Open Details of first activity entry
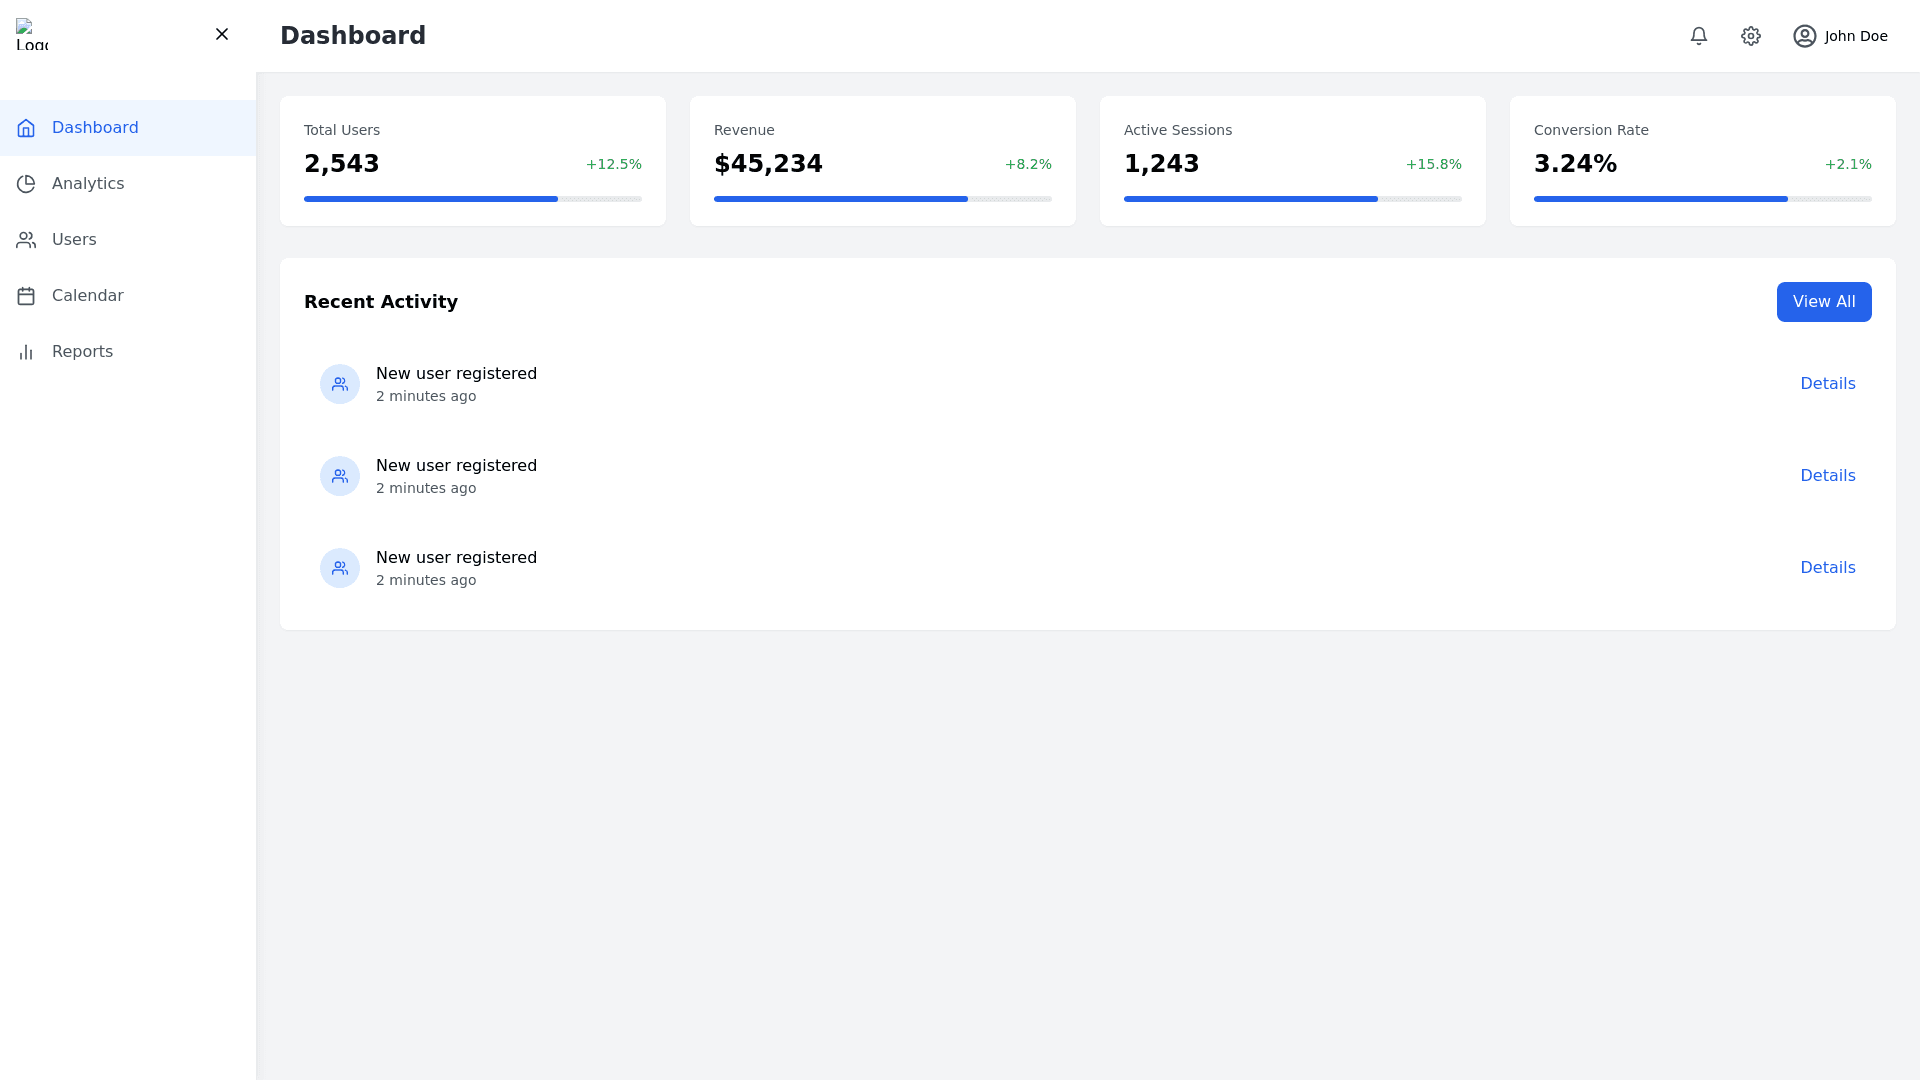This screenshot has width=1920, height=1080. coord(1827,384)
